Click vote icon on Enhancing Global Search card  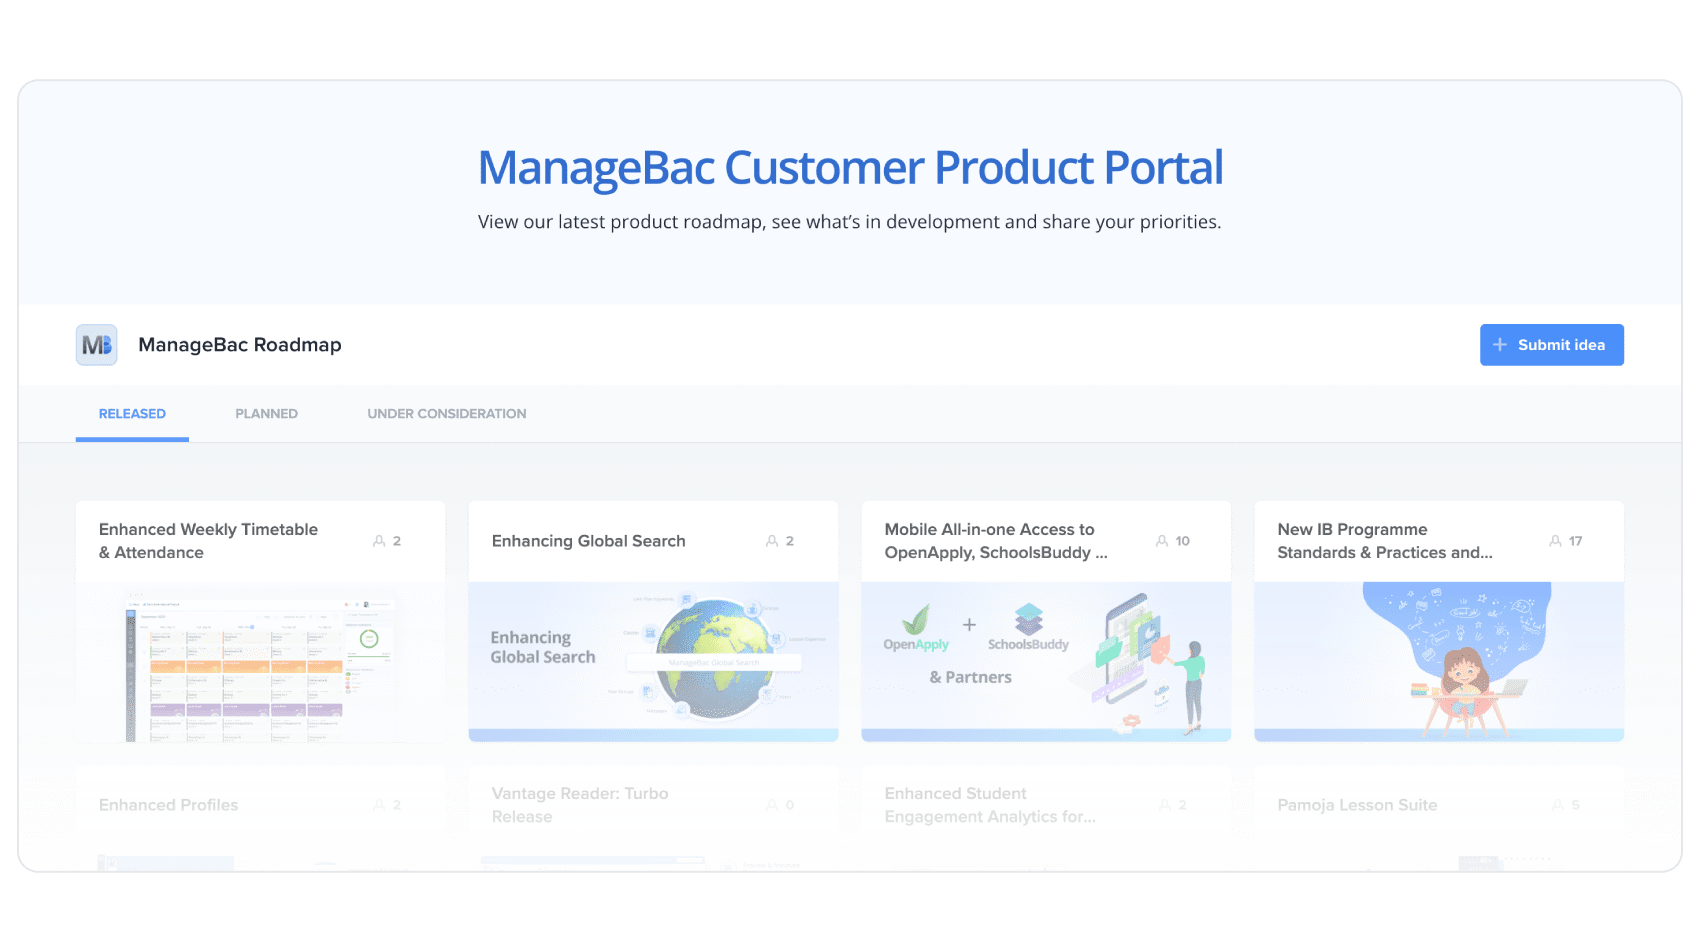tap(772, 541)
